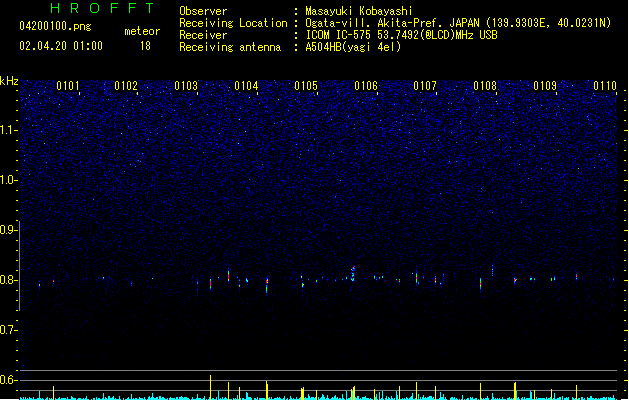Click the meteor count 18
Viewport: 629px width, 400px height.
[x=145, y=46]
